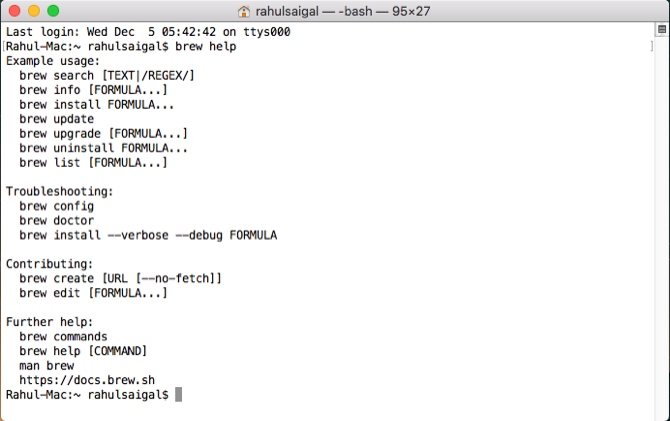Click the blinking cursor block at the prompt
The image size is (670, 421).
coord(179,395)
